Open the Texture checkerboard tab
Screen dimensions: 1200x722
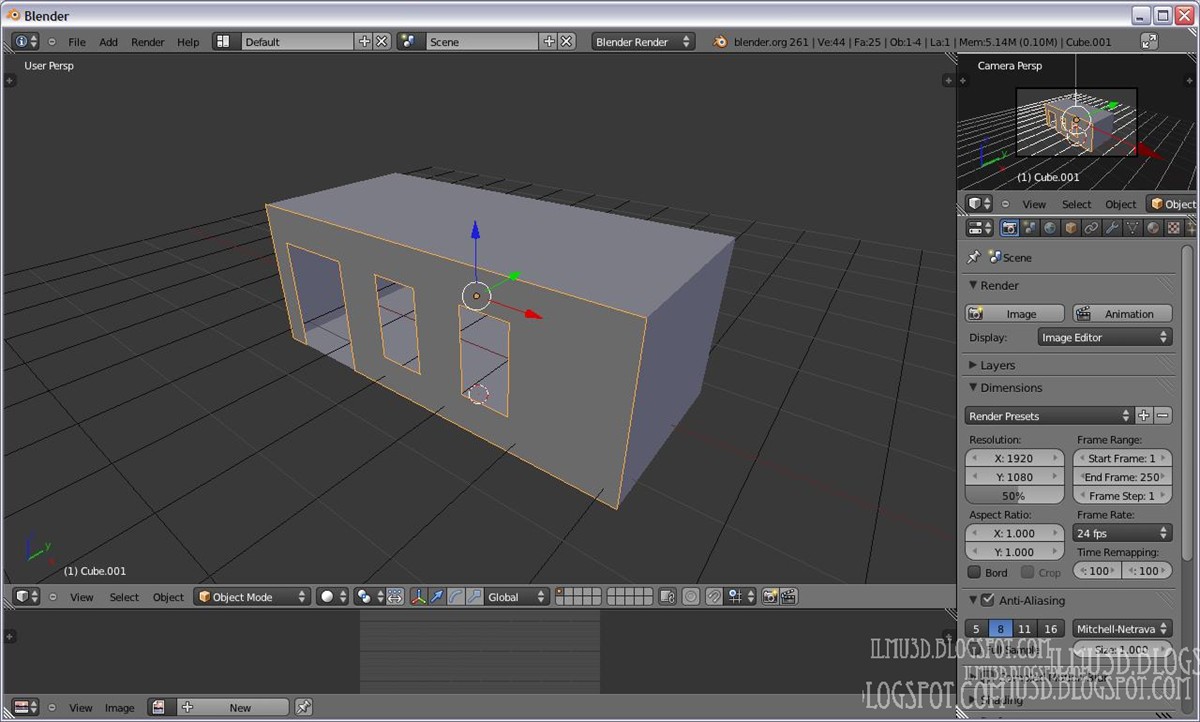coord(1174,228)
